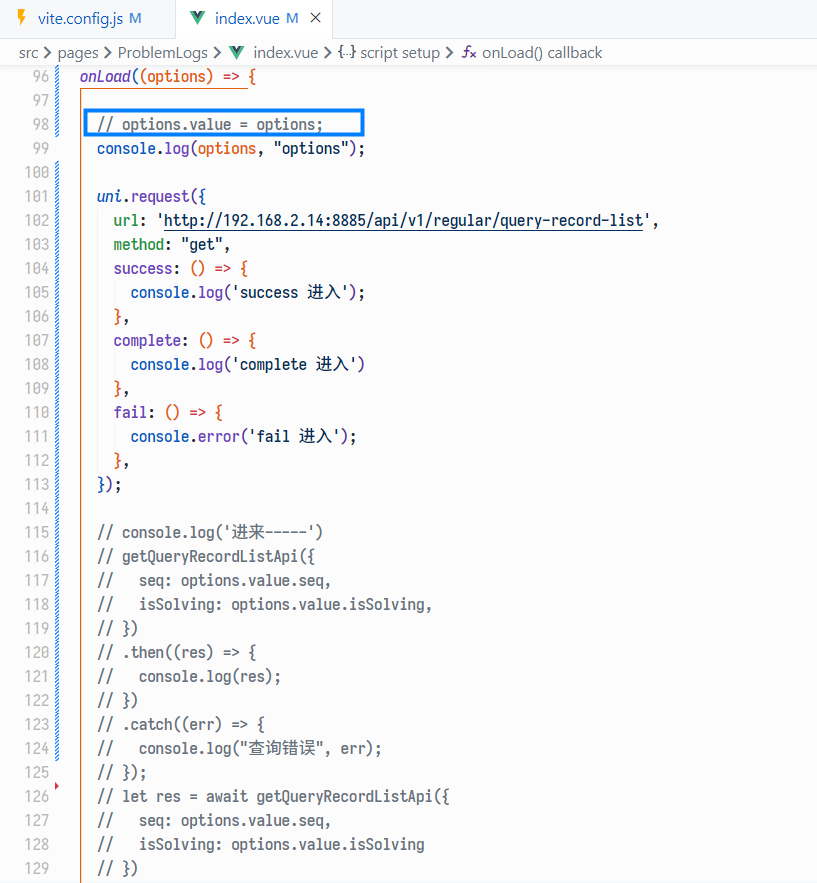
Task: Open the src breadcrumb folder dropdown
Action: (28, 52)
